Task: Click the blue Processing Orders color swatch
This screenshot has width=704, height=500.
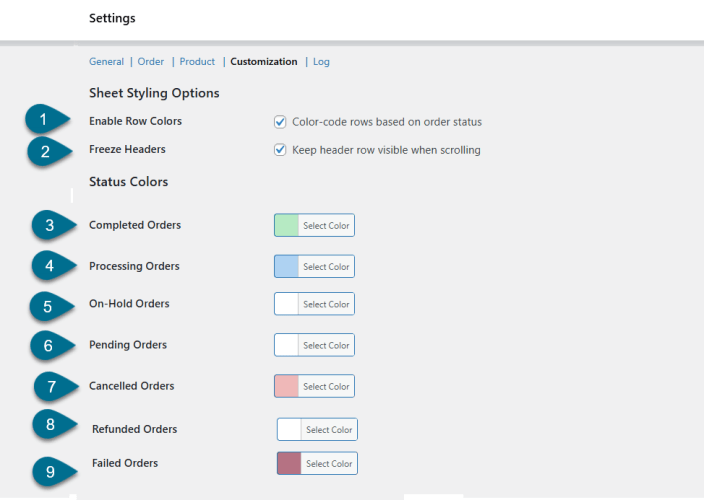Action: (286, 266)
